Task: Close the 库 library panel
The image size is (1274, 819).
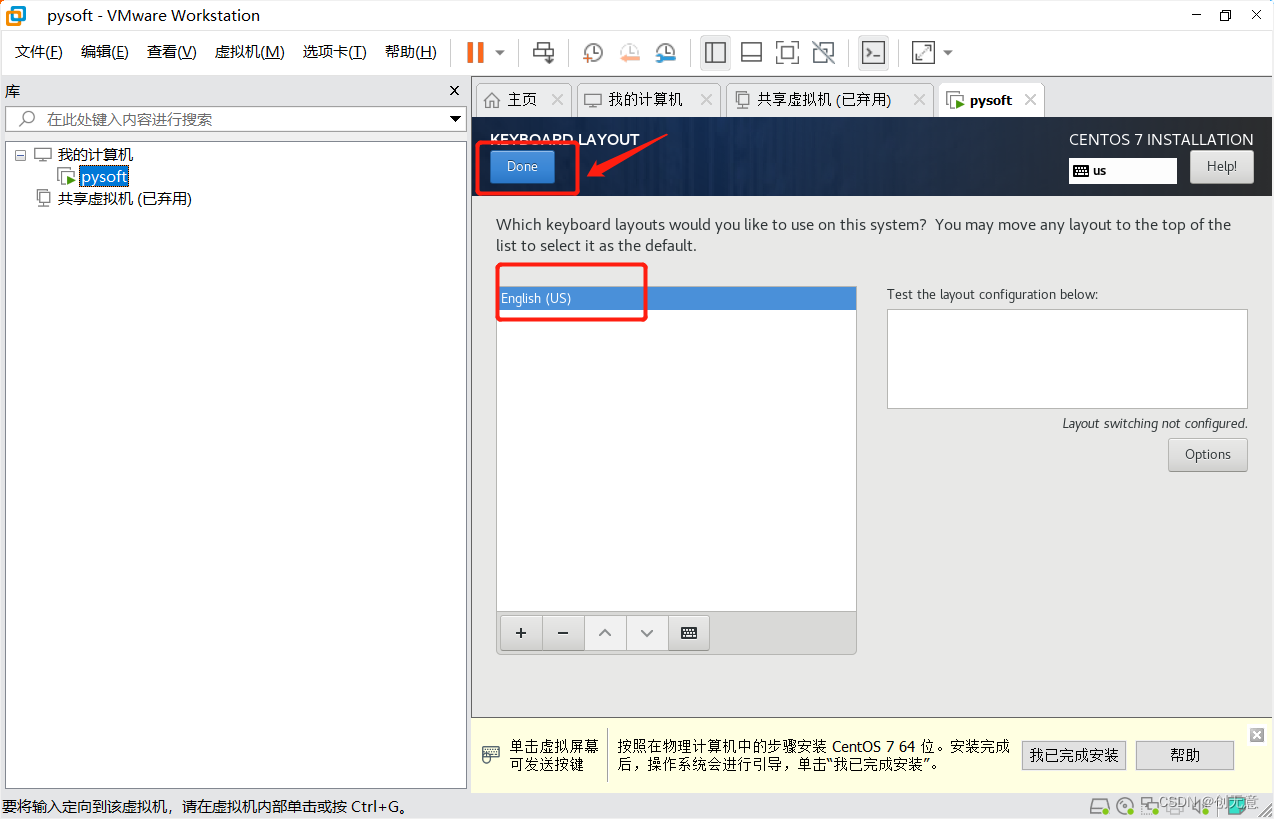Action: tap(455, 91)
